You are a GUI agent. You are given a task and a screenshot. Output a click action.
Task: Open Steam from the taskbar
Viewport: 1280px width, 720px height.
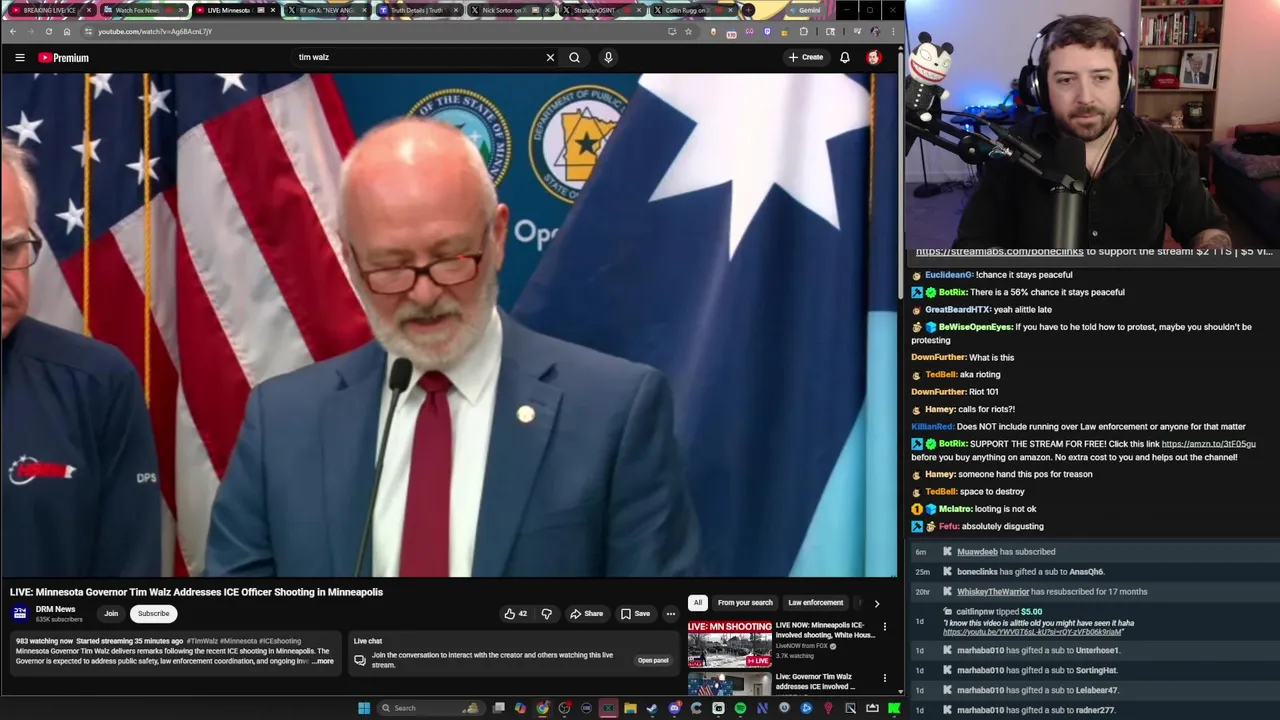pyautogui.click(x=652, y=708)
